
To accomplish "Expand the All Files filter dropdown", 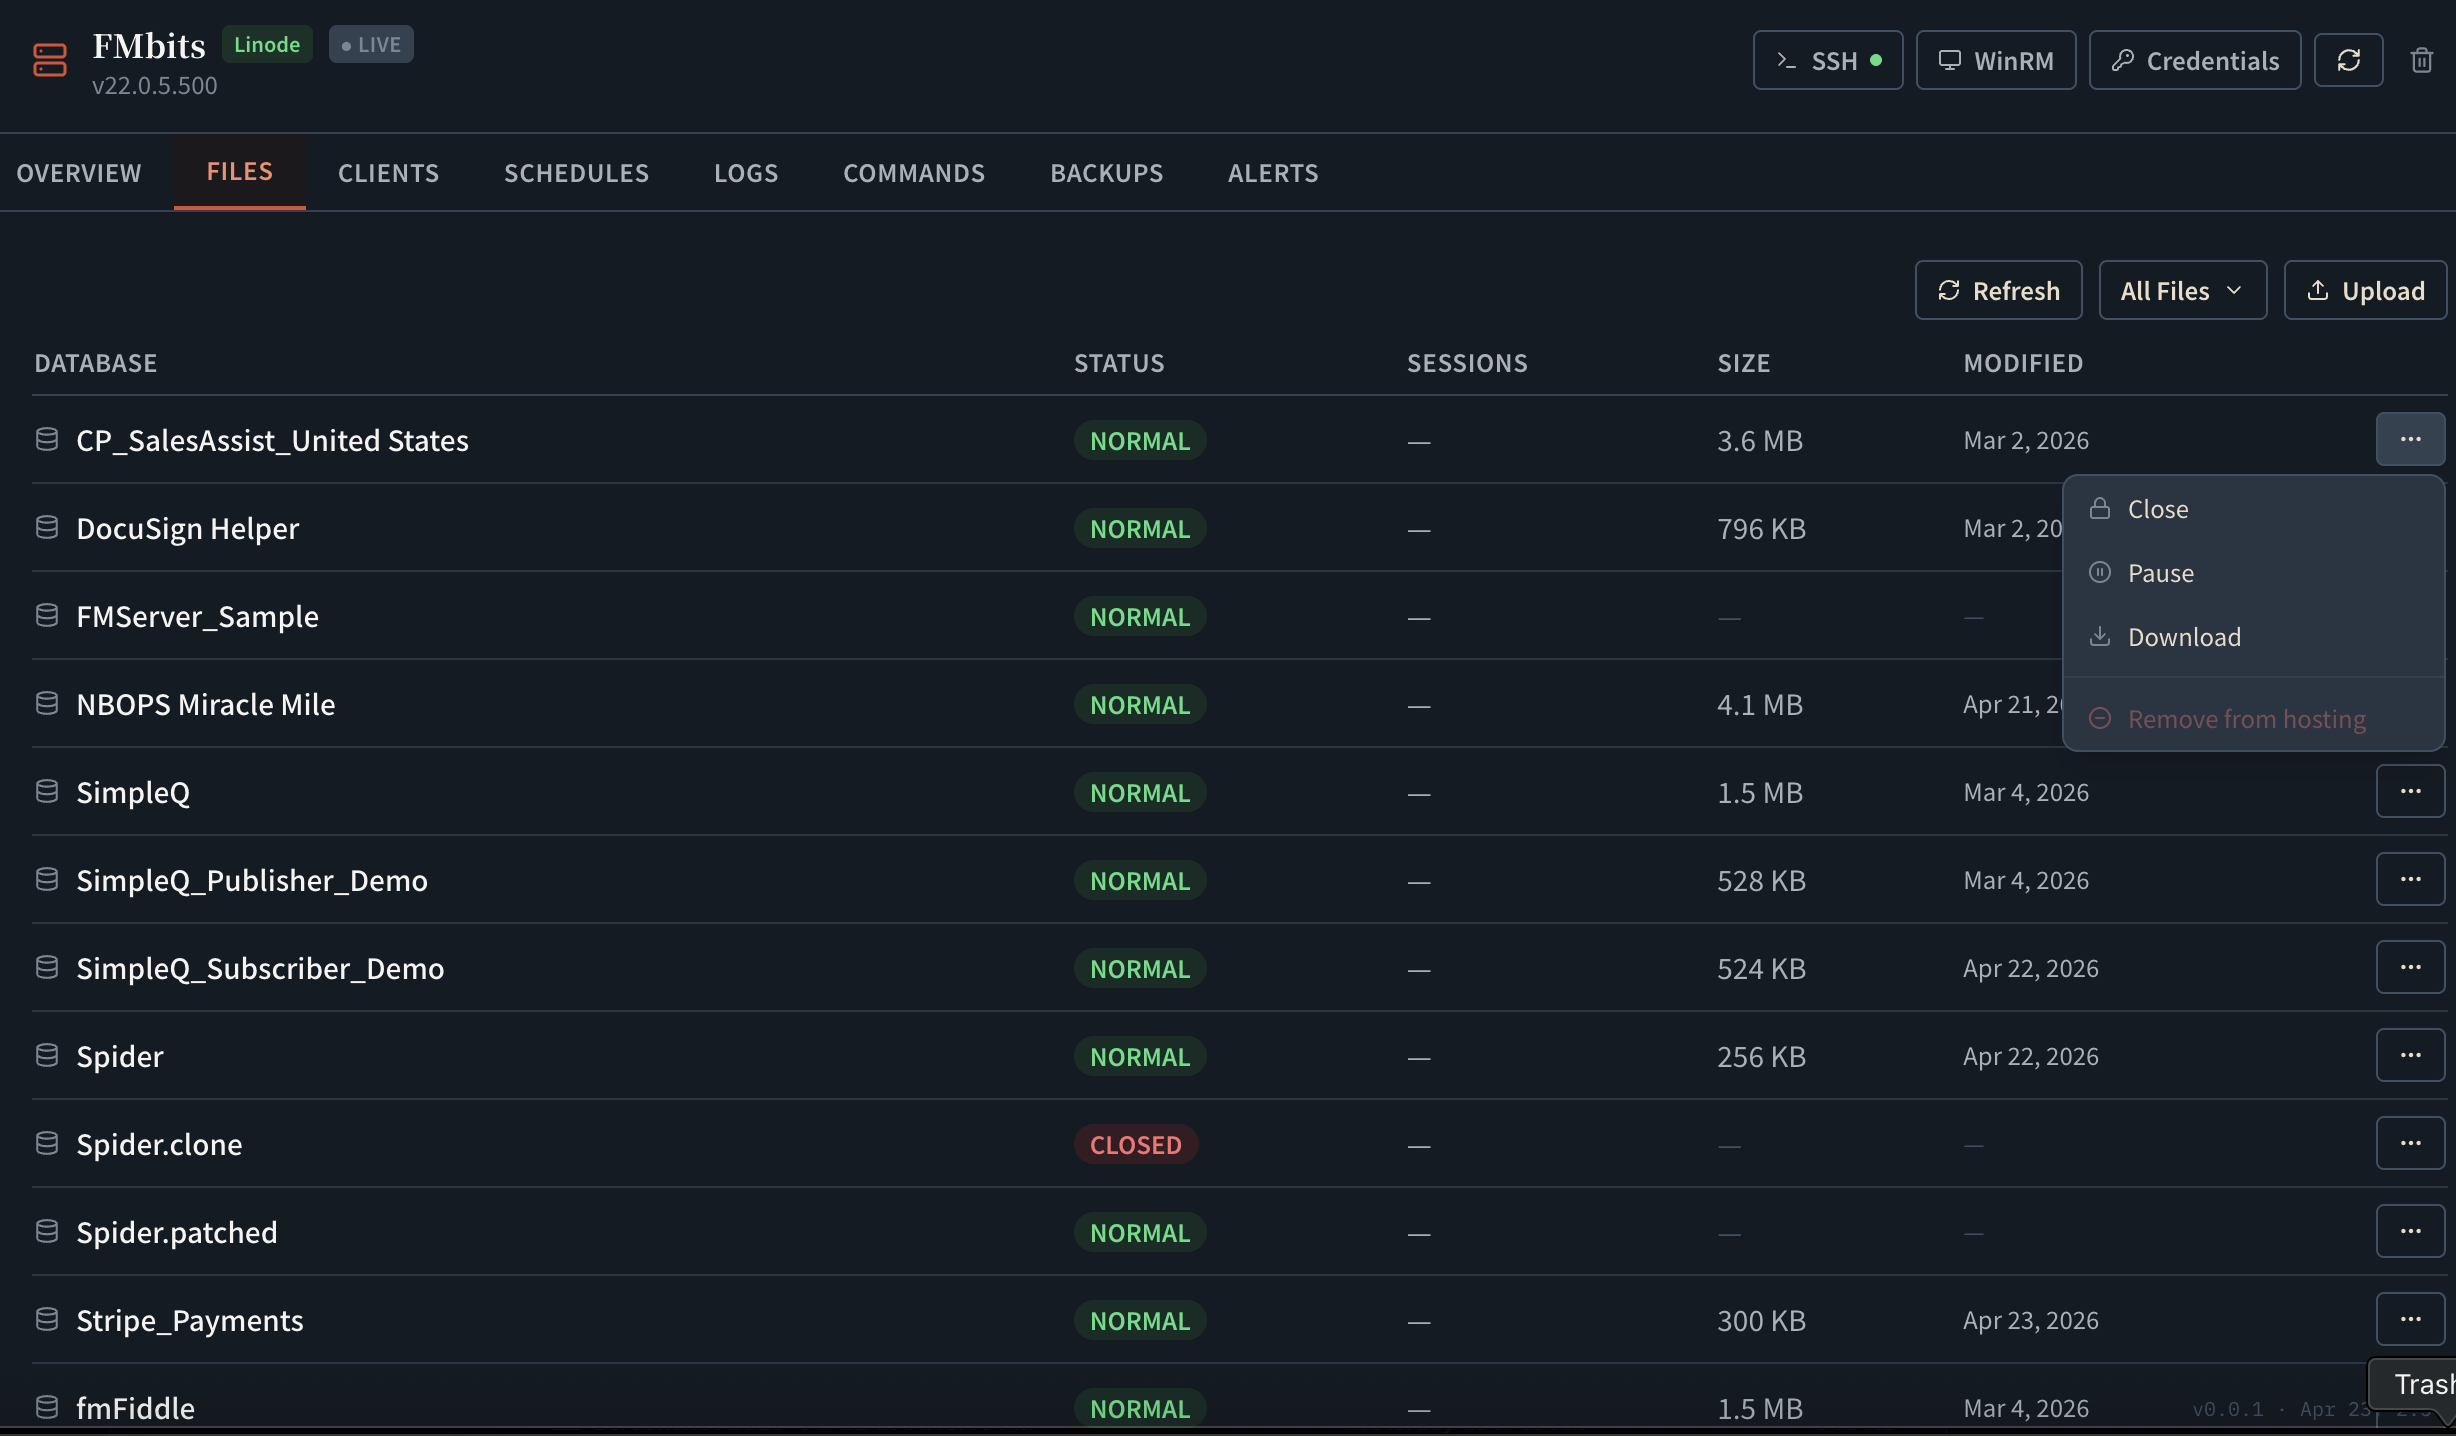I will pyautogui.click(x=2182, y=291).
